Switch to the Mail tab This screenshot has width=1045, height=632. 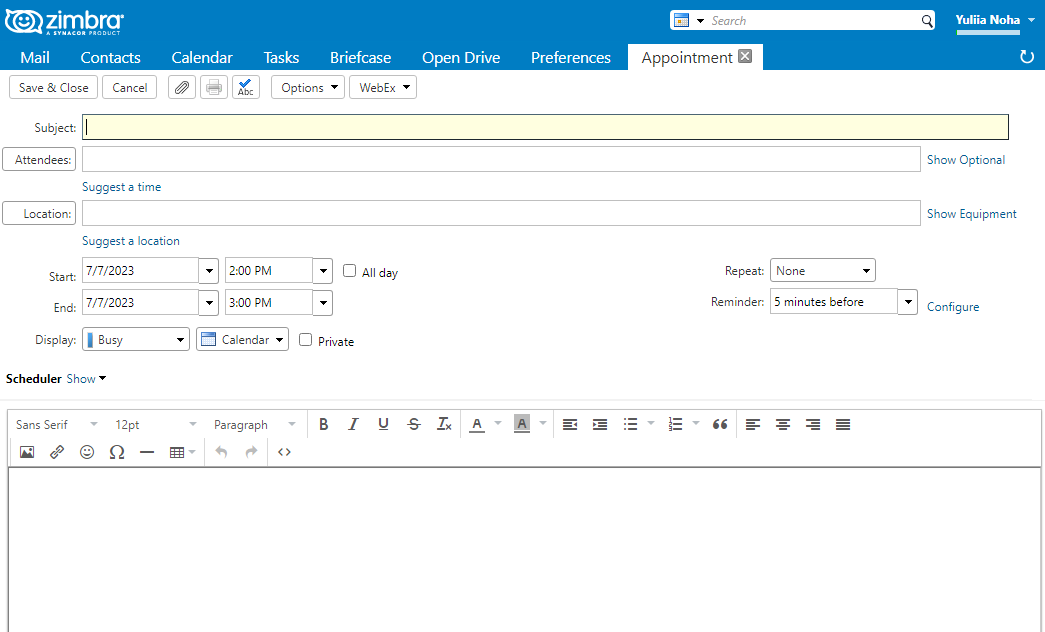click(35, 57)
